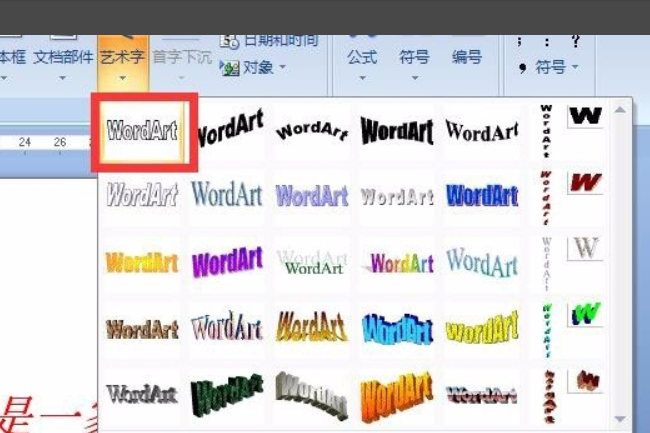
Task: Pick the orange gradient WordArt style
Action: pyautogui.click(x=142, y=263)
